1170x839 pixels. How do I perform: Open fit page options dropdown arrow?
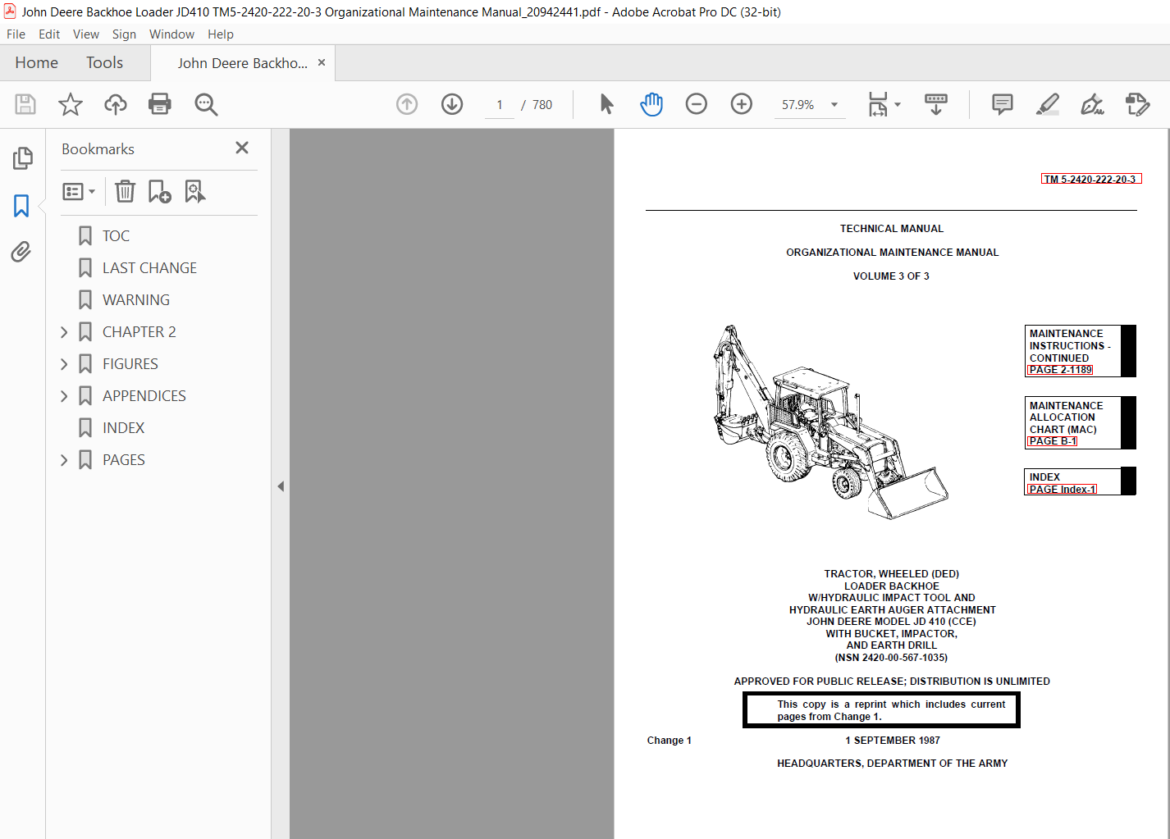pyautogui.click(x=898, y=105)
